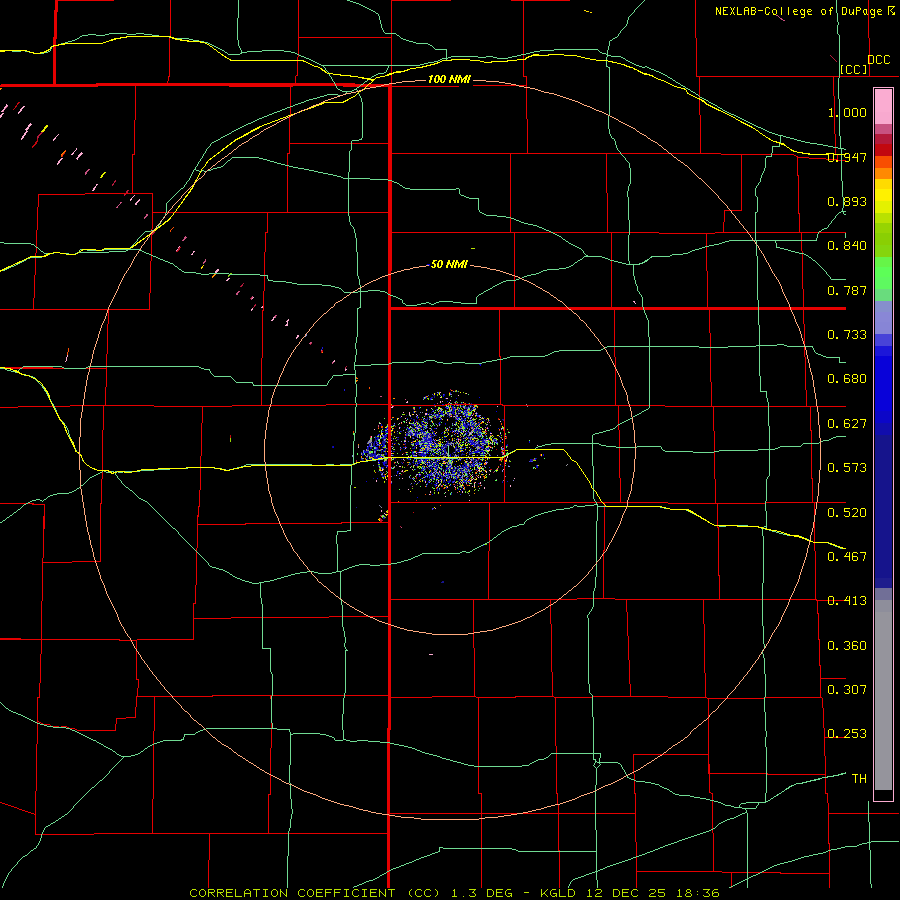Click the 18:36 timestamp in caption
Screen dimensions: 900x900
pos(696,893)
